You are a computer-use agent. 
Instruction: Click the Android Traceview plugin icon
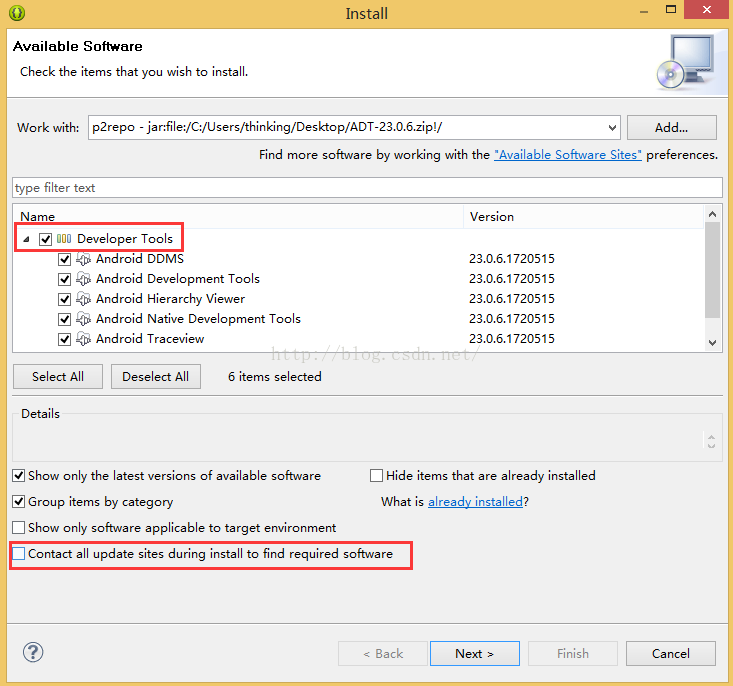tap(83, 339)
